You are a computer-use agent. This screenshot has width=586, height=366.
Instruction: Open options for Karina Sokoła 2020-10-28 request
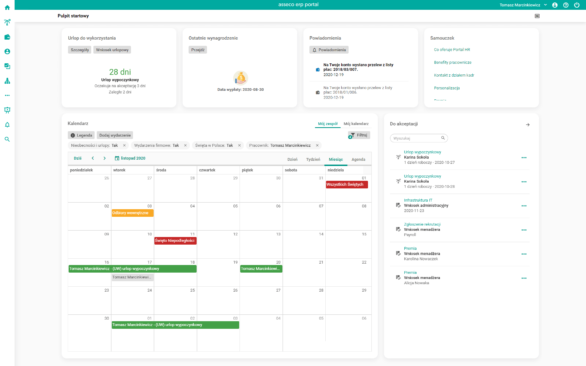524,182
